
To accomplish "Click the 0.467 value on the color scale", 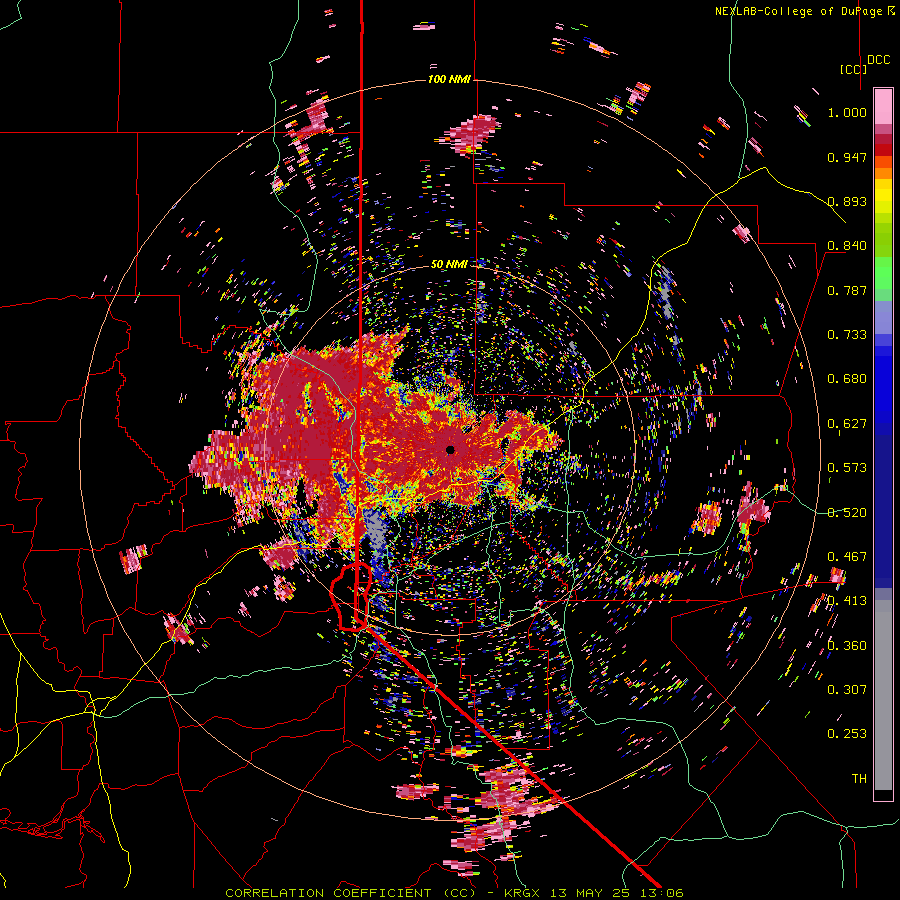I will (x=847, y=557).
